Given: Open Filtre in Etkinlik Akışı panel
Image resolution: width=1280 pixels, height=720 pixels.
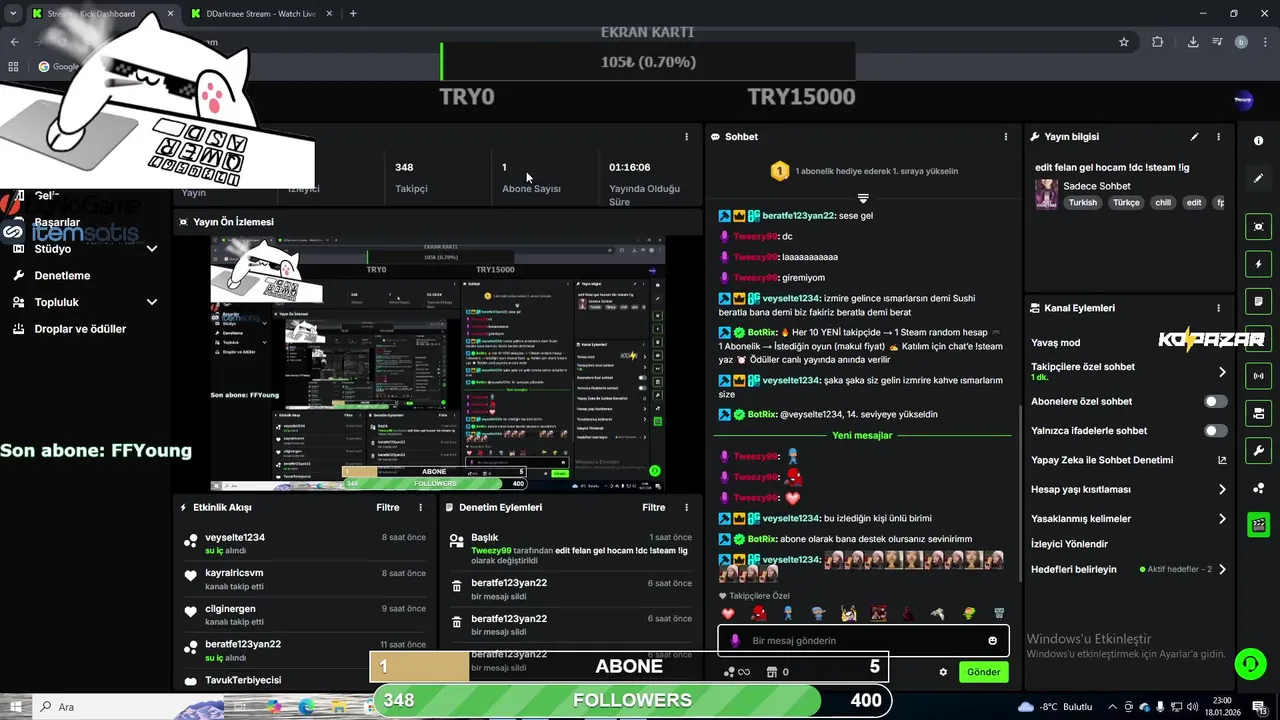Looking at the screenshot, I should coord(388,508).
